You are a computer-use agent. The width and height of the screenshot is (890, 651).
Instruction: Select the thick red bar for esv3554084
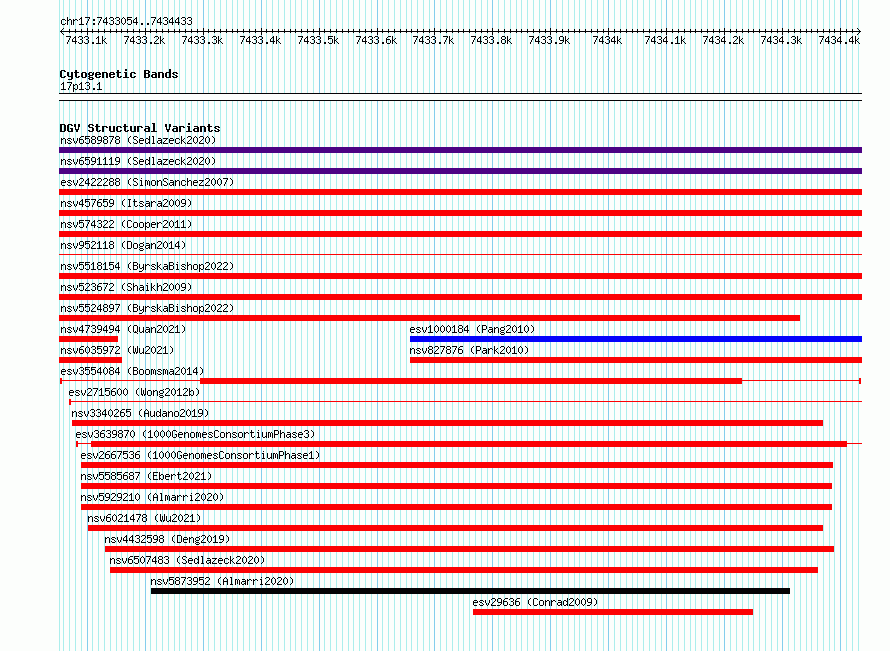(x=471, y=381)
